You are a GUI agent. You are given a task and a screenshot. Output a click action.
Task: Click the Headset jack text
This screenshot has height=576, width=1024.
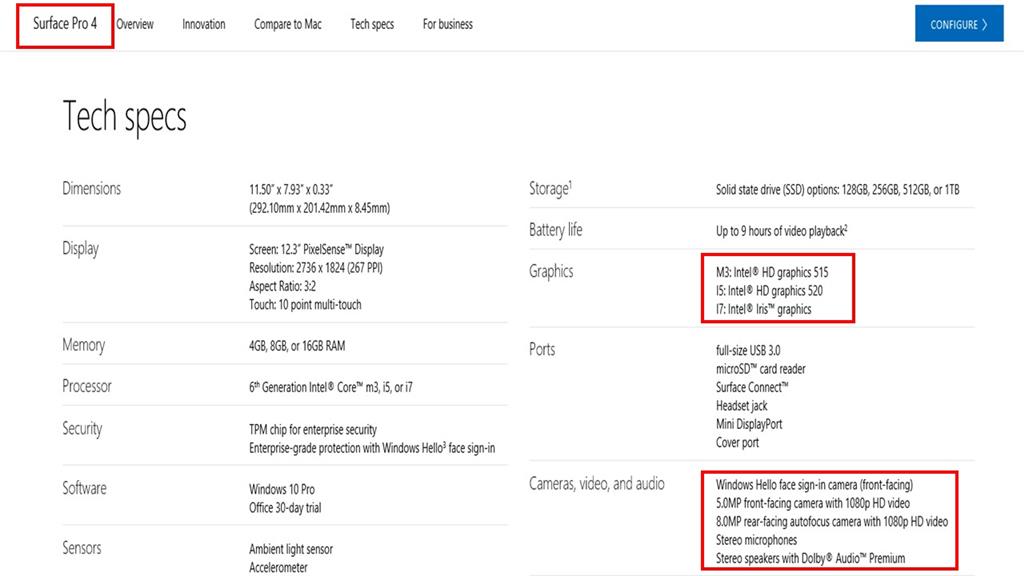[742, 406]
